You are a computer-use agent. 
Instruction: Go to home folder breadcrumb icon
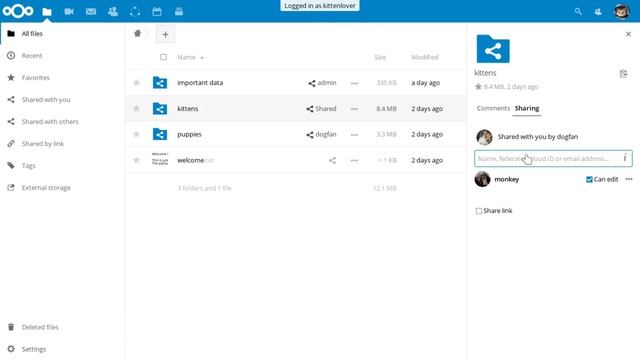(x=138, y=33)
